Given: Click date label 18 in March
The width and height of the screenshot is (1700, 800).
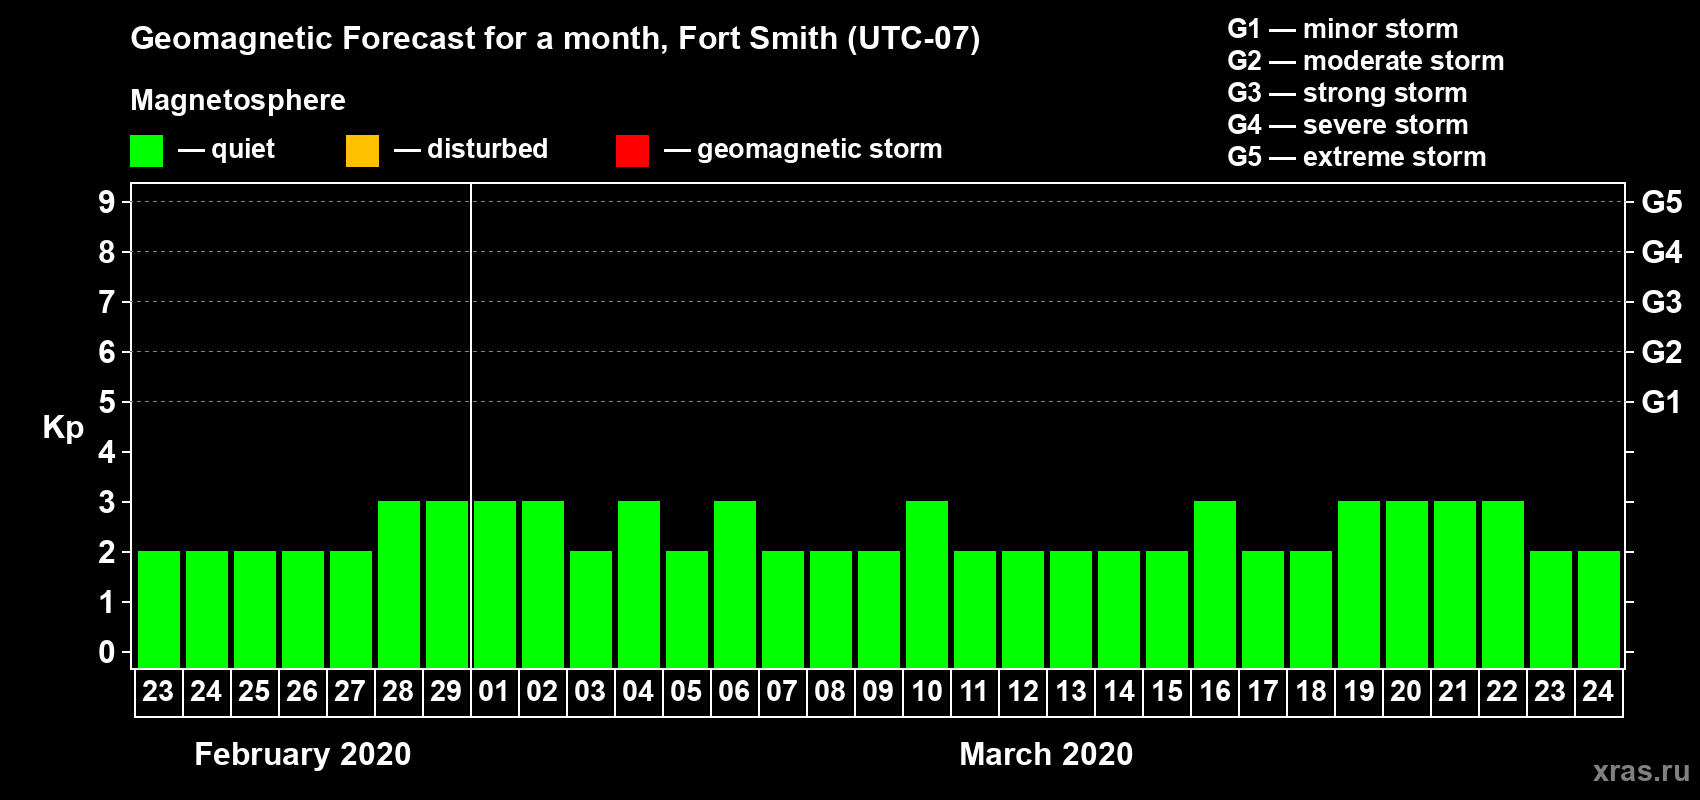Looking at the screenshot, I should click(1310, 691).
